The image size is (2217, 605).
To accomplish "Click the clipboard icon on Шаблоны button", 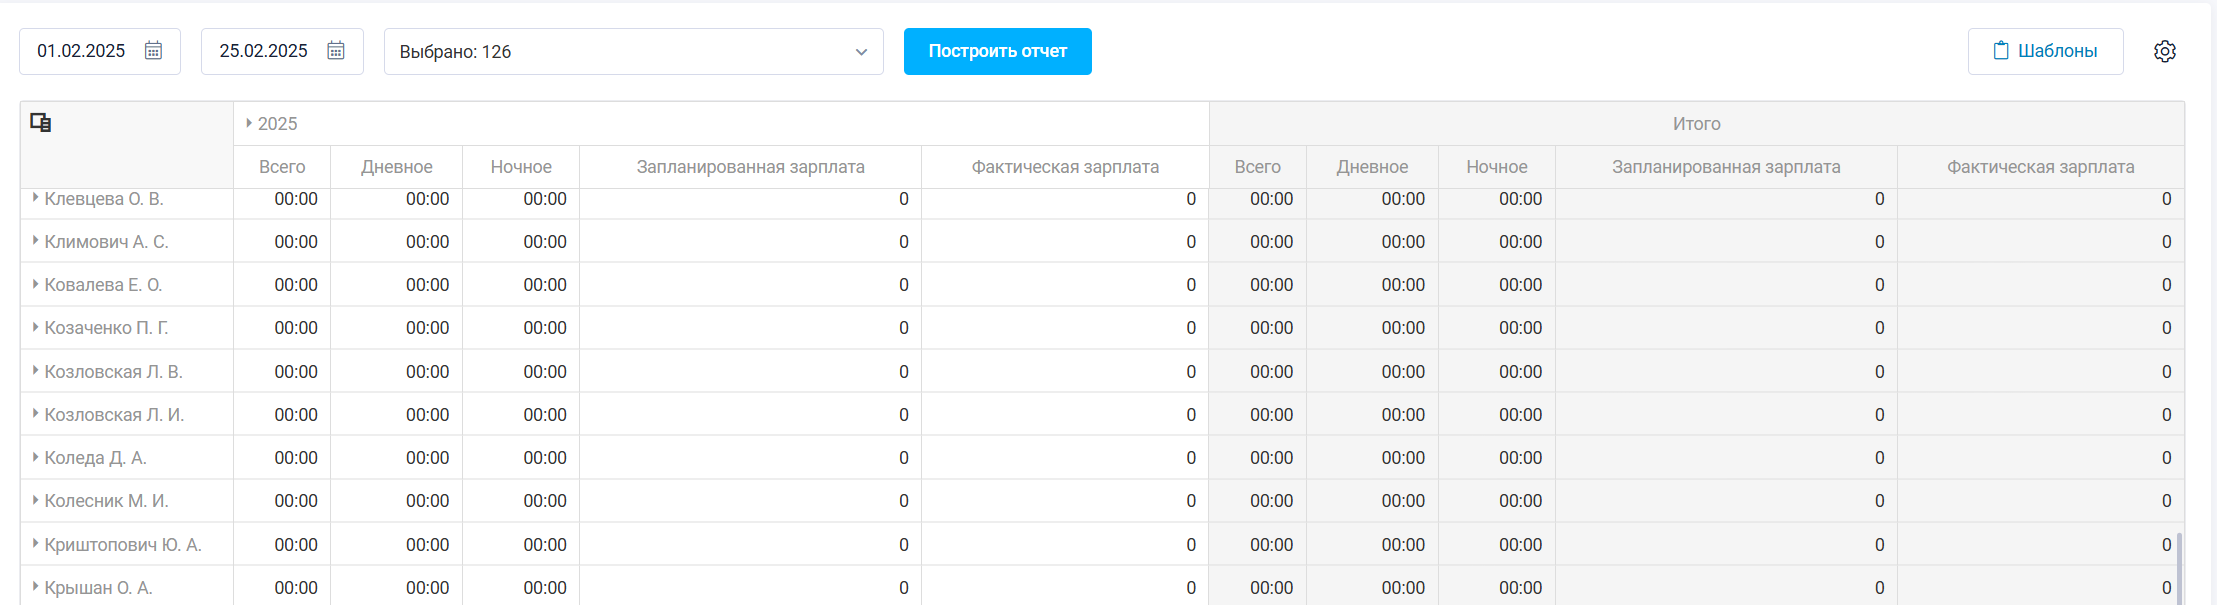I will point(2001,51).
